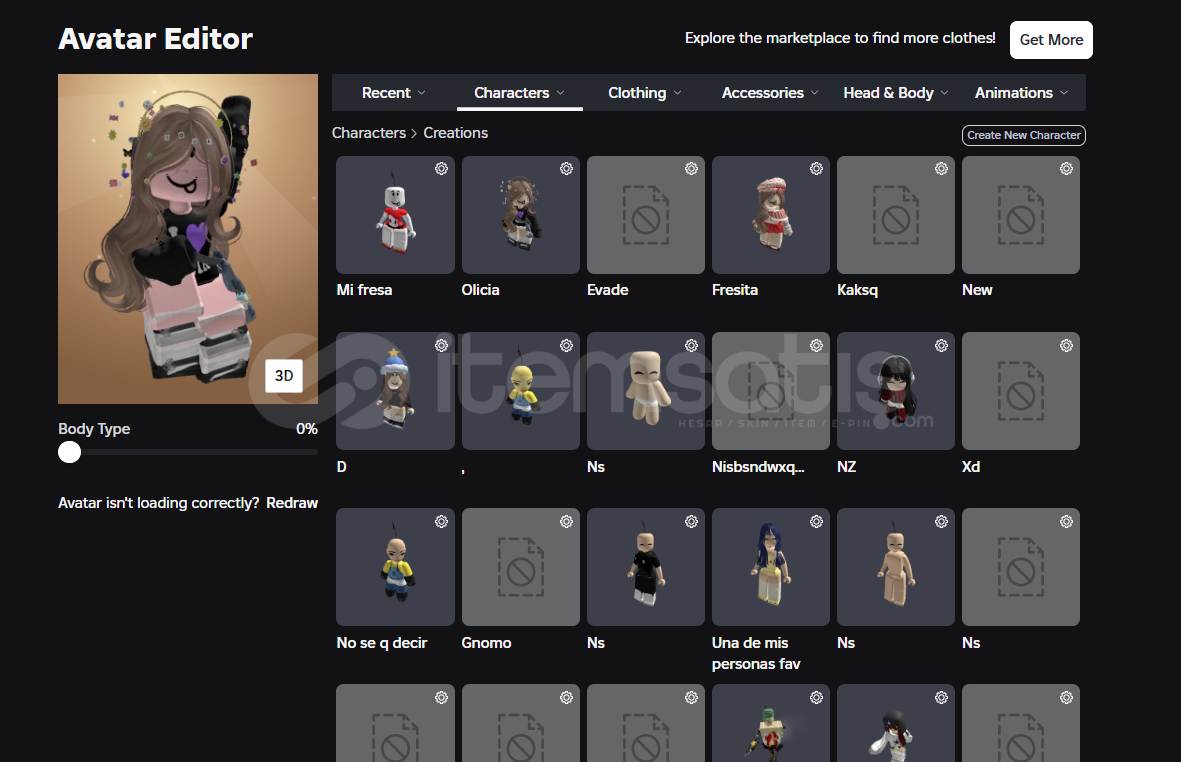Go to Characters in the breadcrumb

pyautogui.click(x=369, y=133)
